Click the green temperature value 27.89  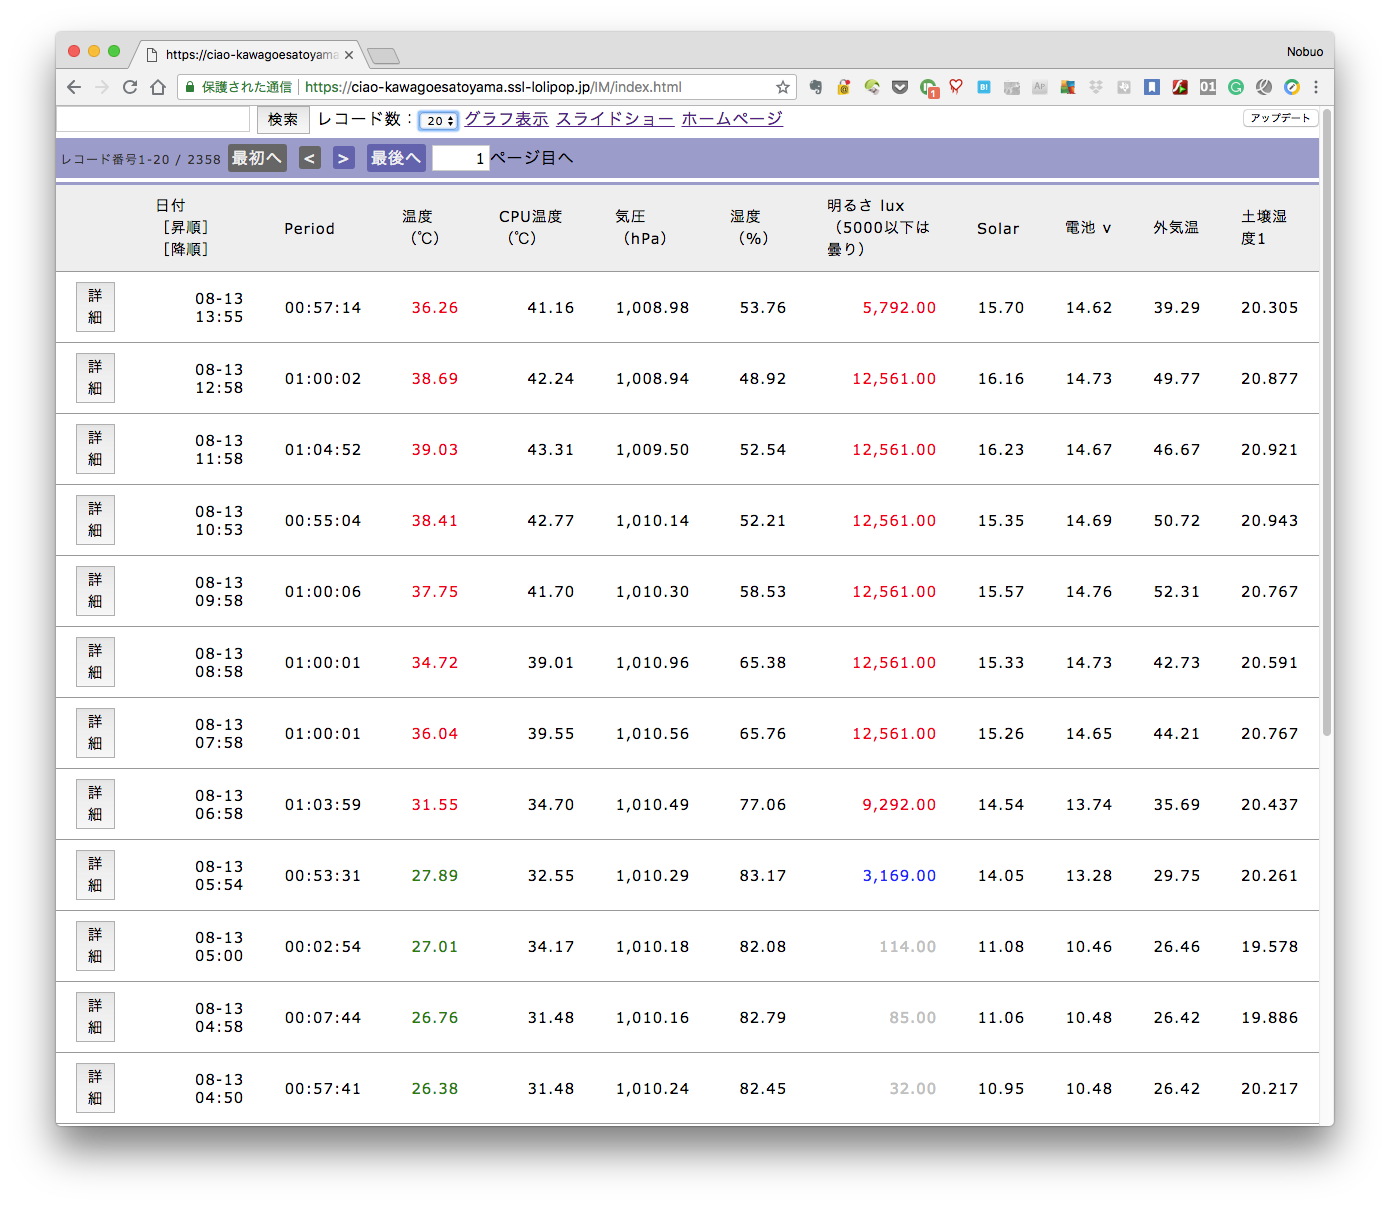[435, 876]
